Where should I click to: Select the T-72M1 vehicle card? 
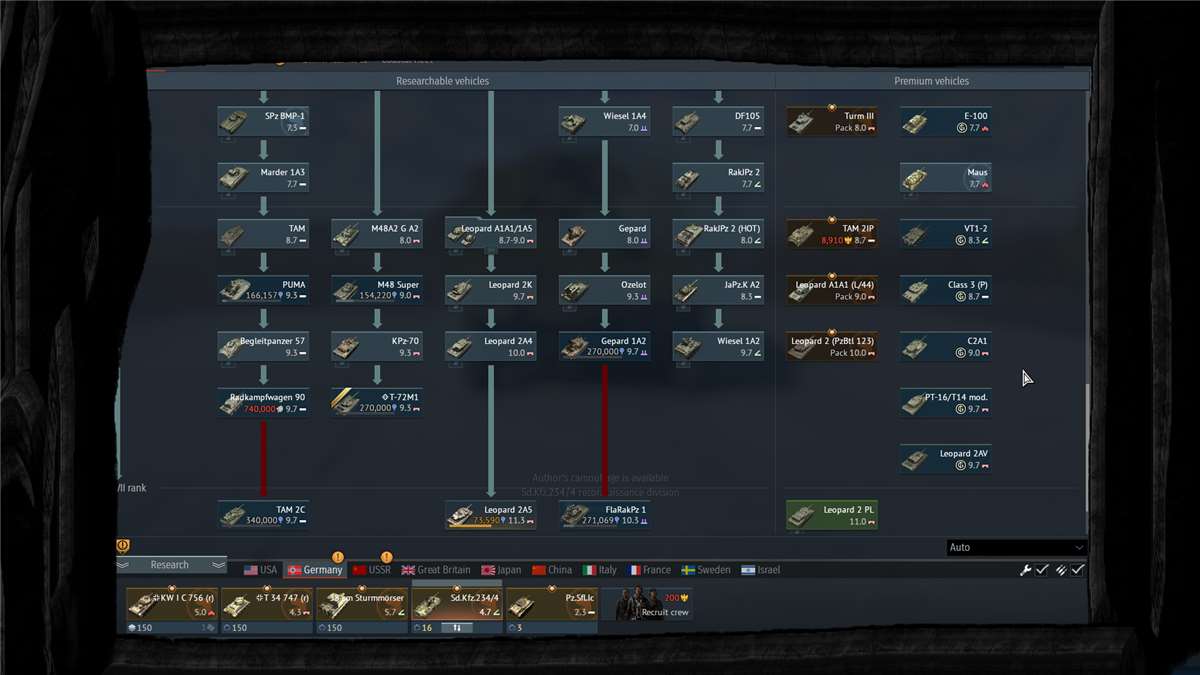tap(377, 403)
